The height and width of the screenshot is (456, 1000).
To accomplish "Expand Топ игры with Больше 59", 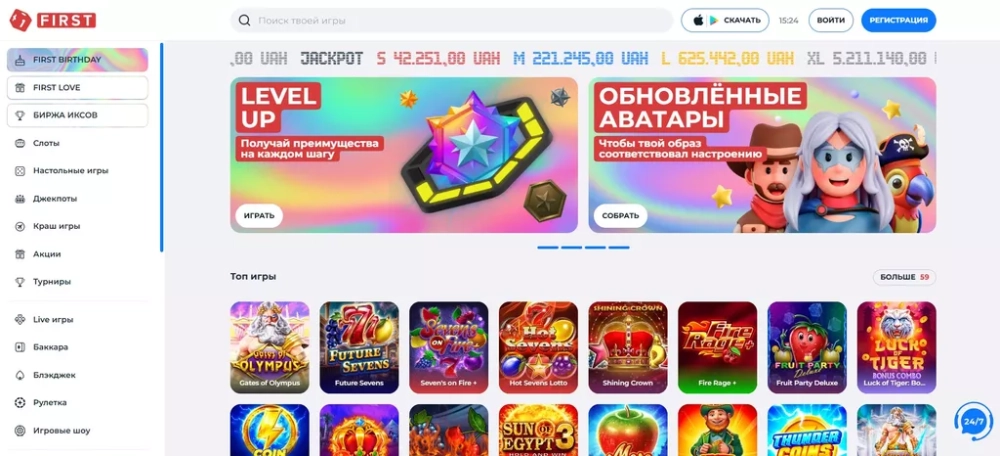I will [904, 277].
